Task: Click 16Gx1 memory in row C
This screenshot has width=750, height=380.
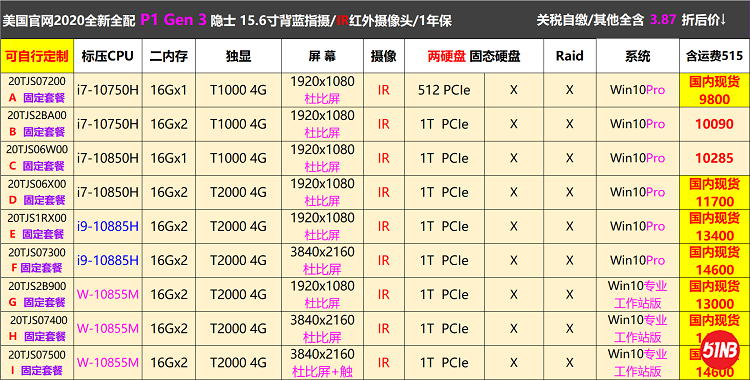Action: 169,158
